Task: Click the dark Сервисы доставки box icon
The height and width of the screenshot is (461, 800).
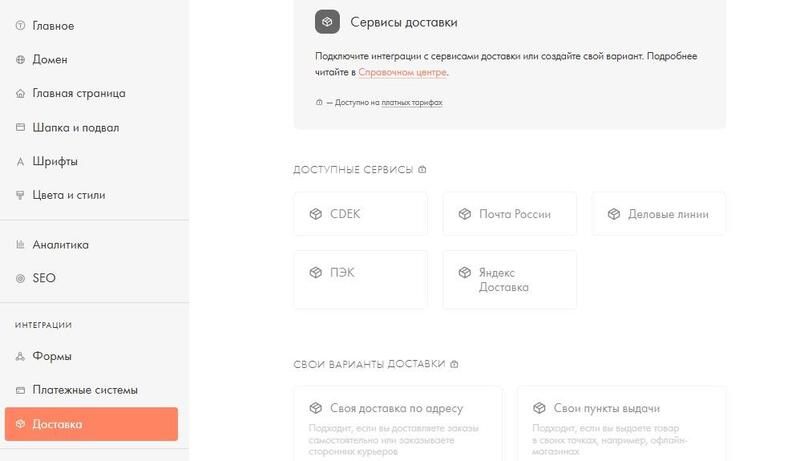Action: click(327, 22)
